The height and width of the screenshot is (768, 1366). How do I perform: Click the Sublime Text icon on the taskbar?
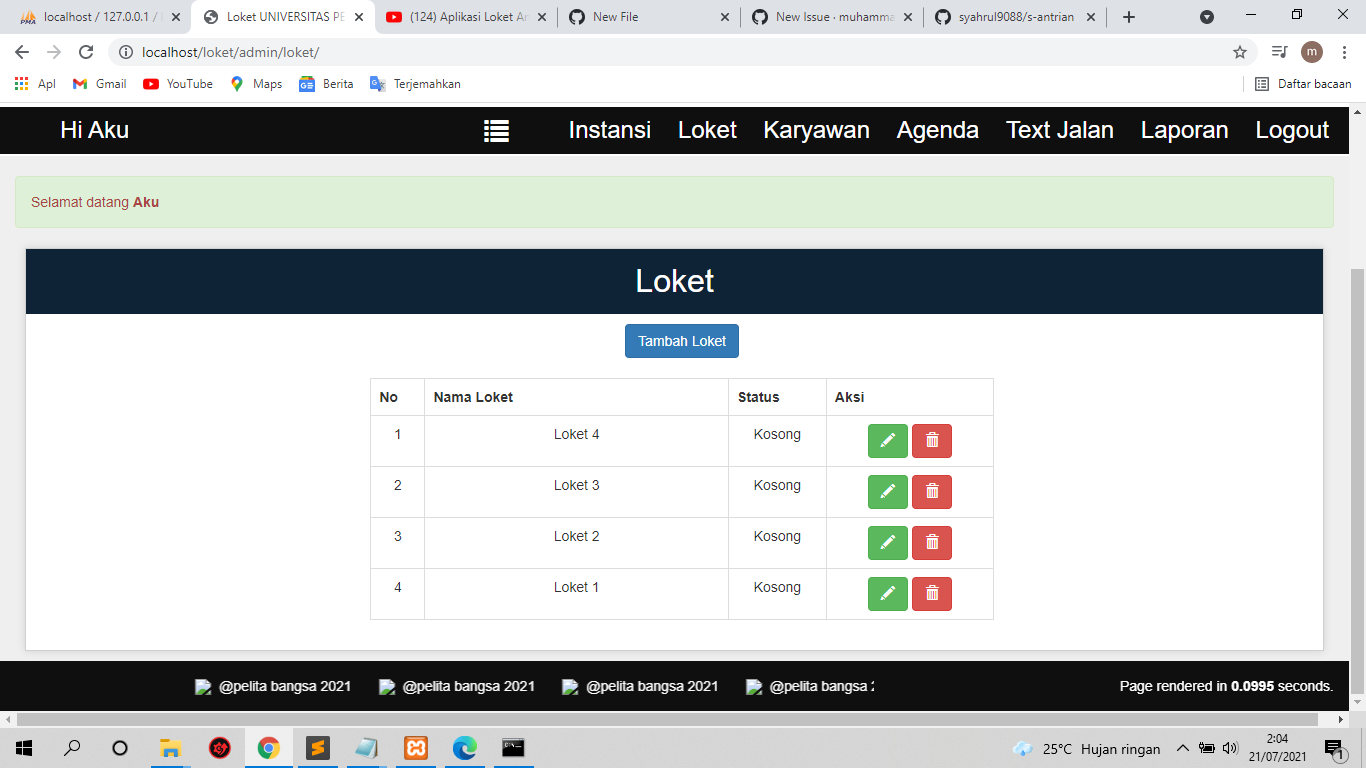(318, 748)
